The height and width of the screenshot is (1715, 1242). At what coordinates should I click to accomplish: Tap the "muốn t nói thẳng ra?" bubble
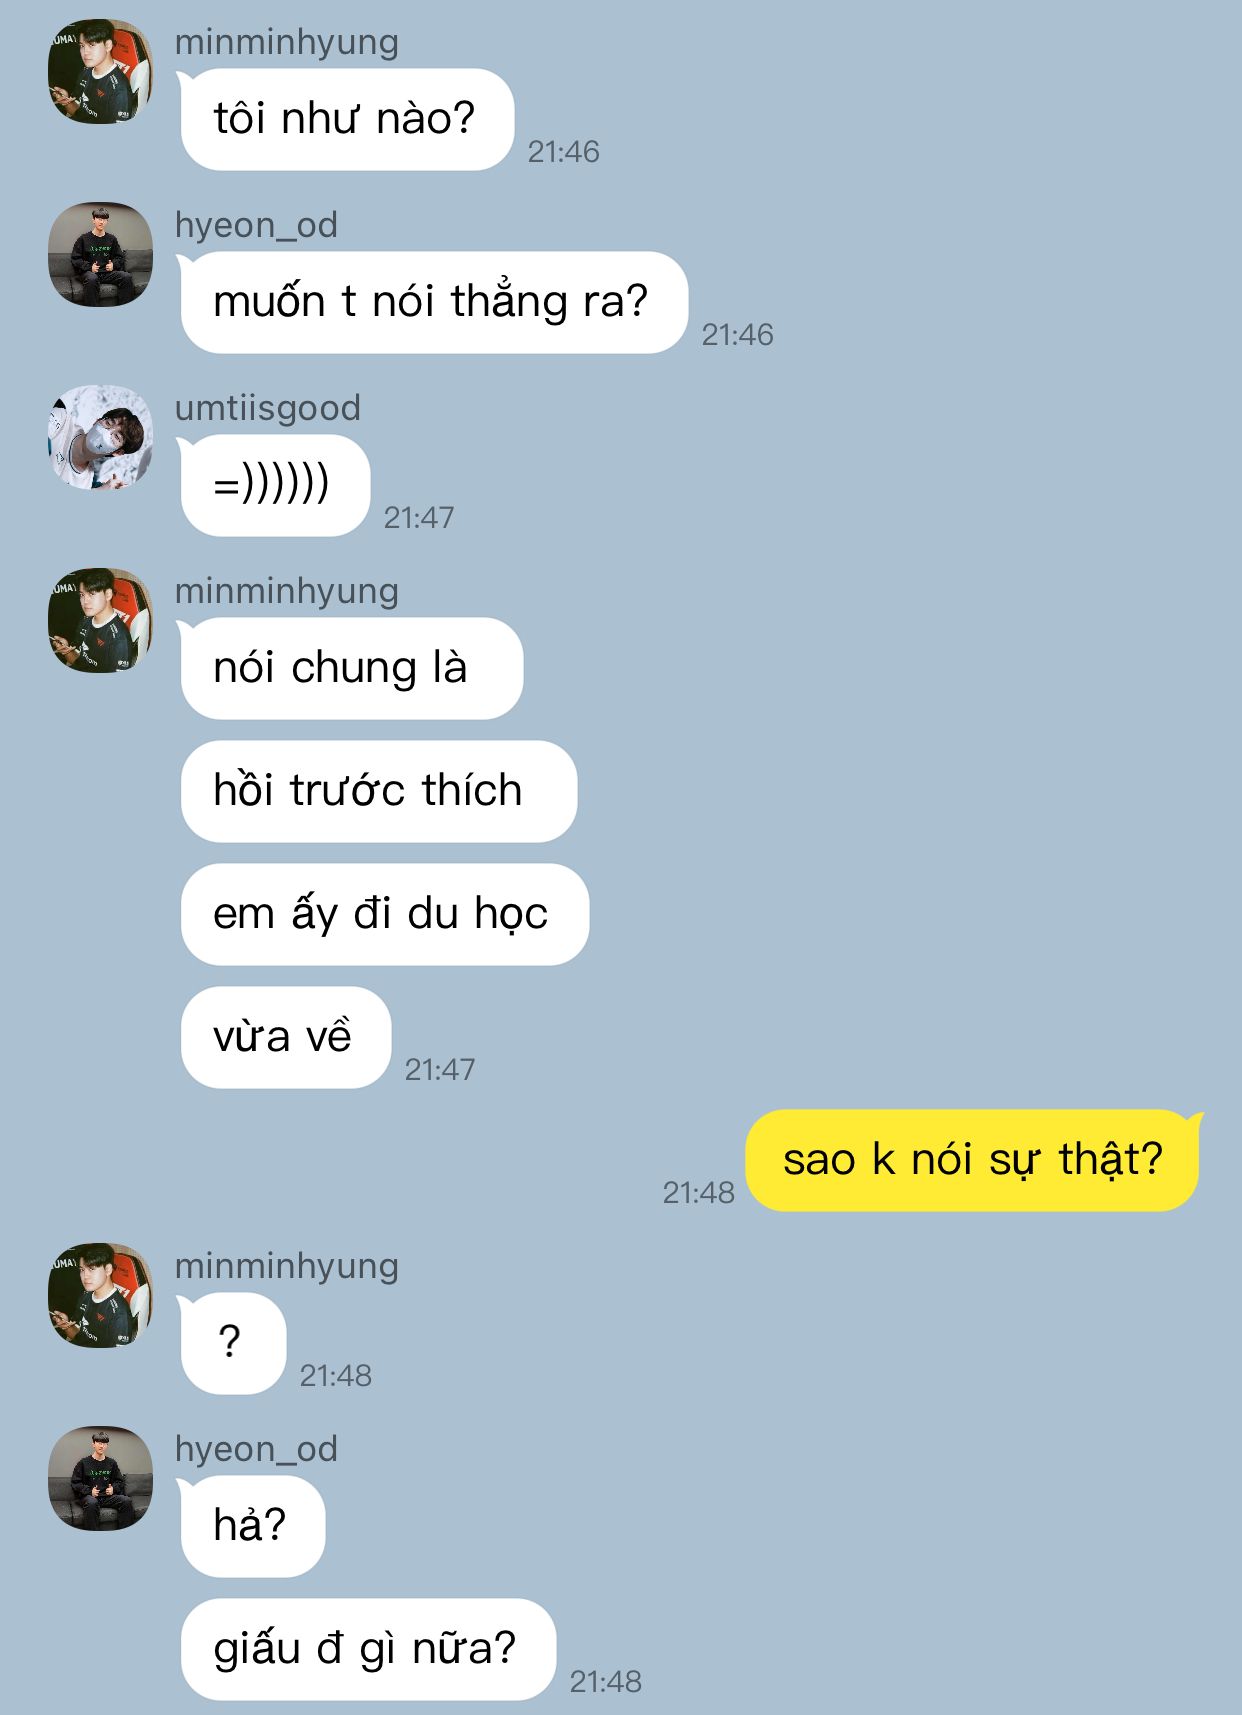(433, 302)
